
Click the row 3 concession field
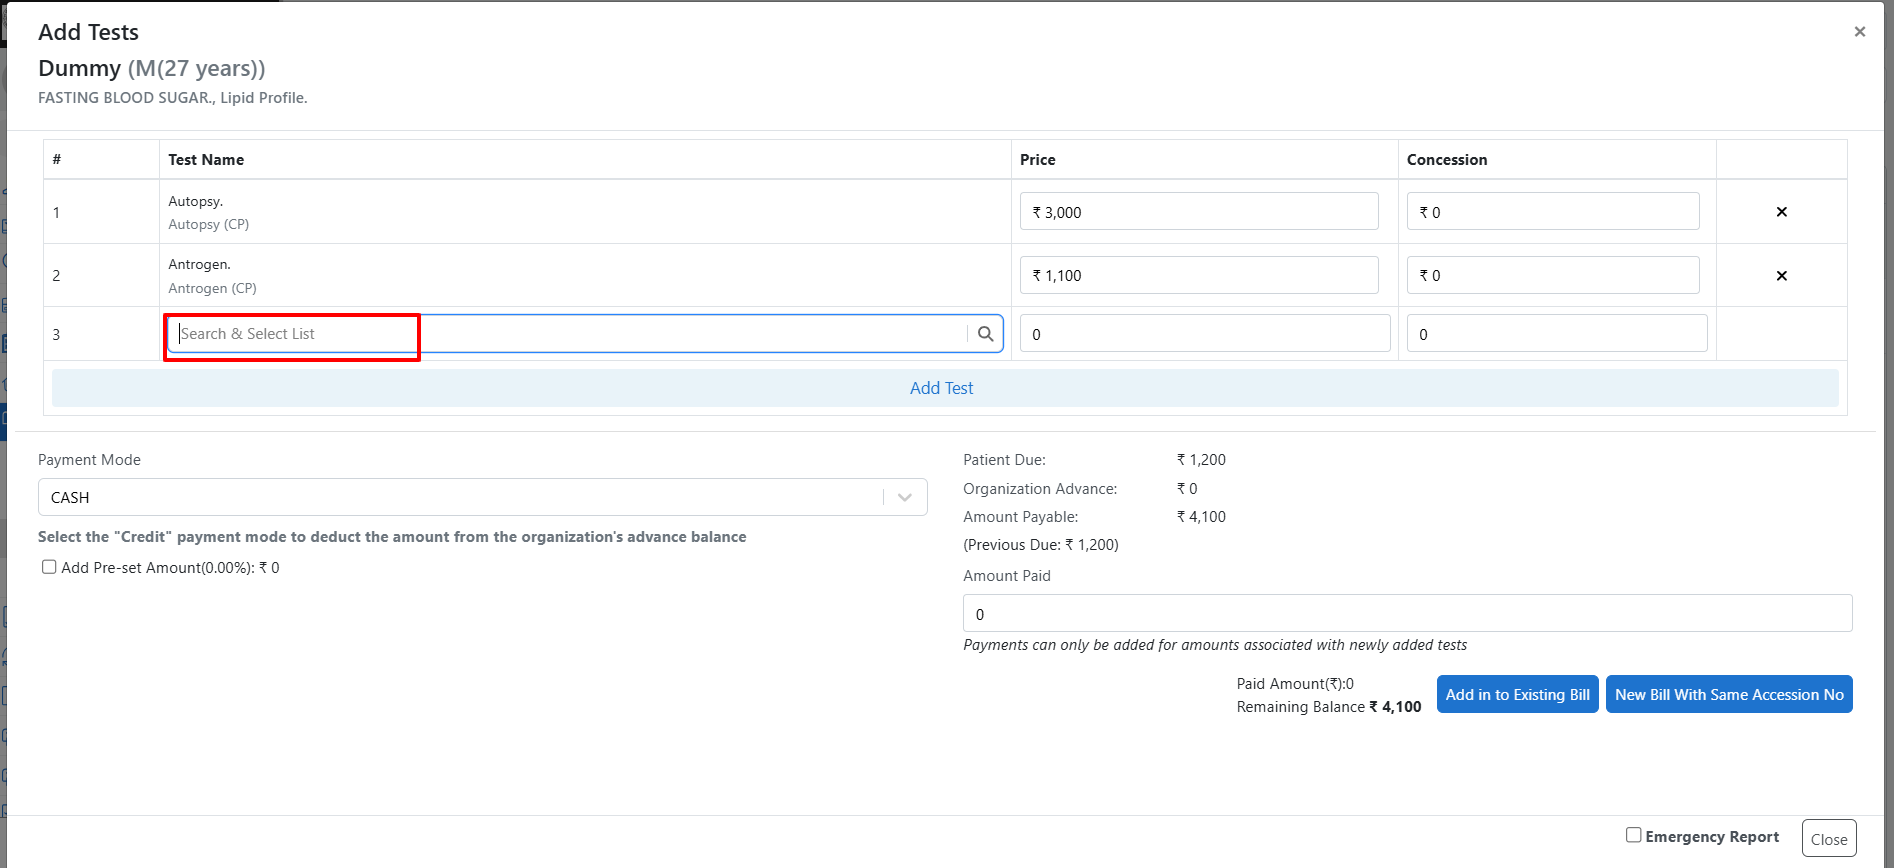pos(1556,334)
